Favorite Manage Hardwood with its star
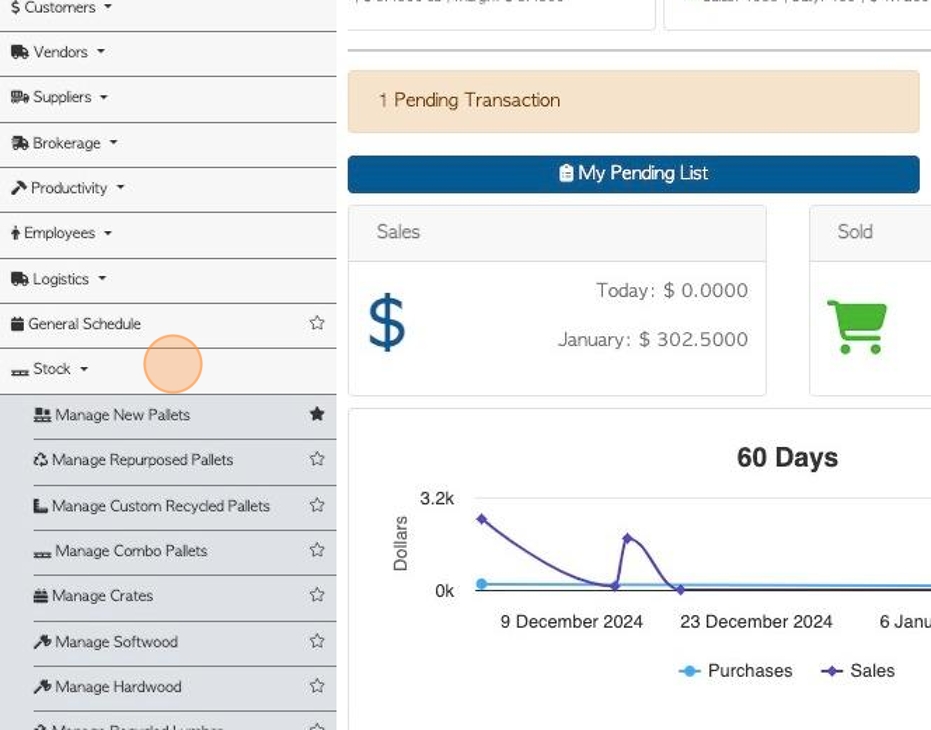This screenshot has width=931, height=730. coord(317,686)
